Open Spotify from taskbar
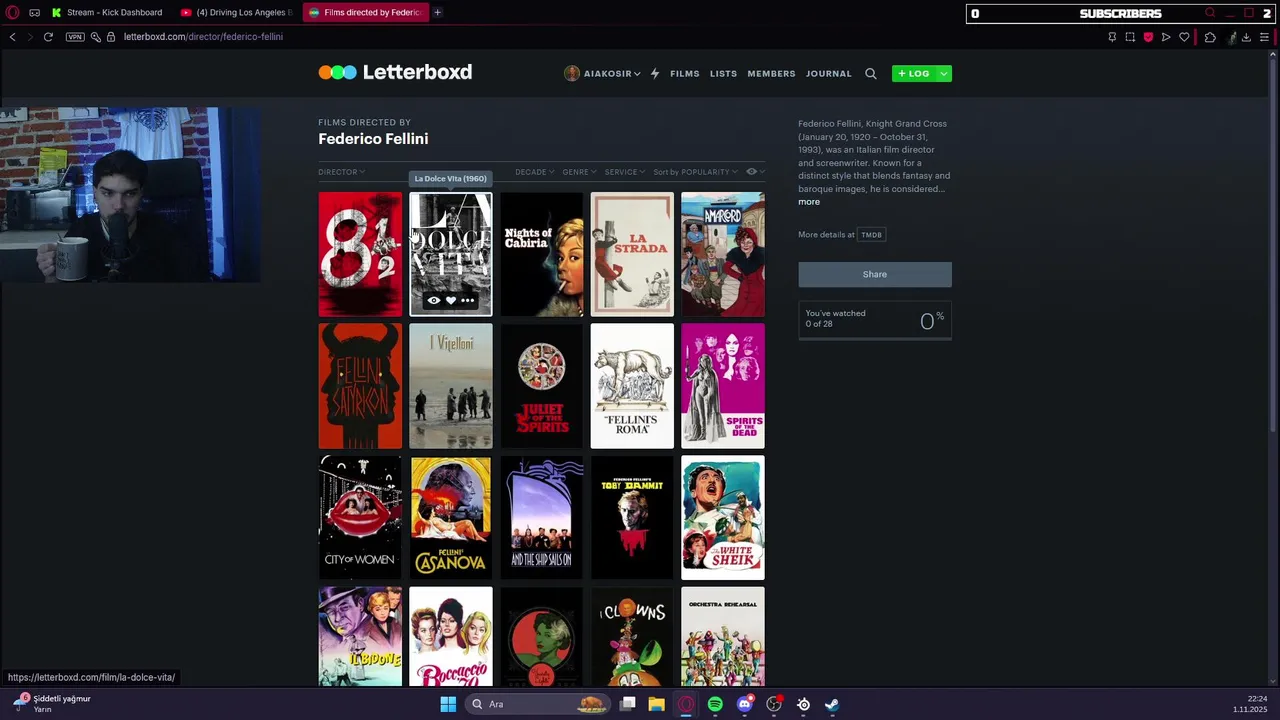This screenshot has width=1280, height=720. (715, 704)
